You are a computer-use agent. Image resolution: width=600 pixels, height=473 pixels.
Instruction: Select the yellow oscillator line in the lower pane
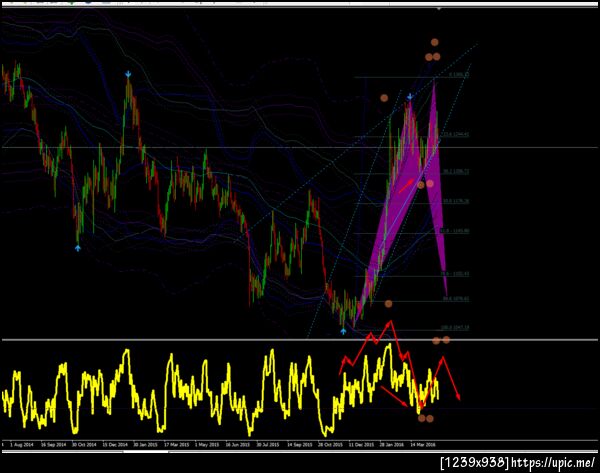(220, 390)
